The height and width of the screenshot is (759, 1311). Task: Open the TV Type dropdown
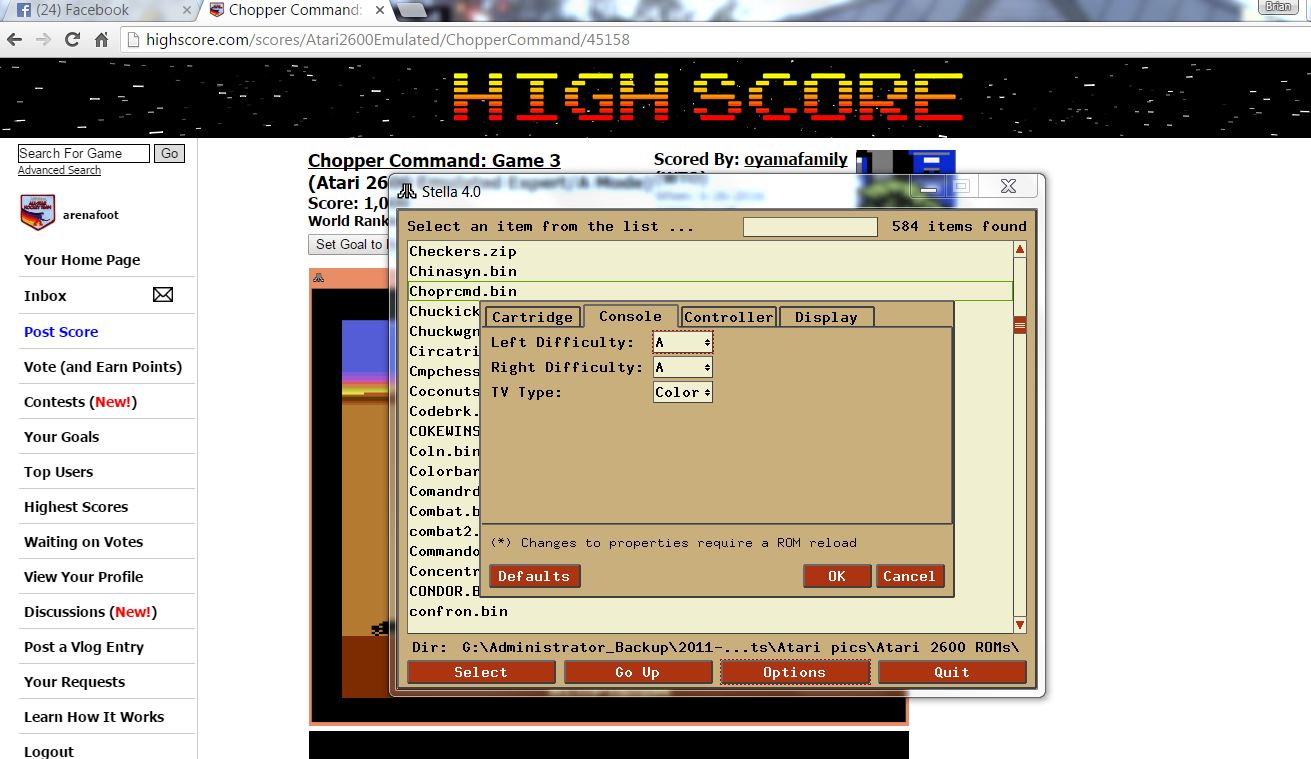tap(683, 392)
